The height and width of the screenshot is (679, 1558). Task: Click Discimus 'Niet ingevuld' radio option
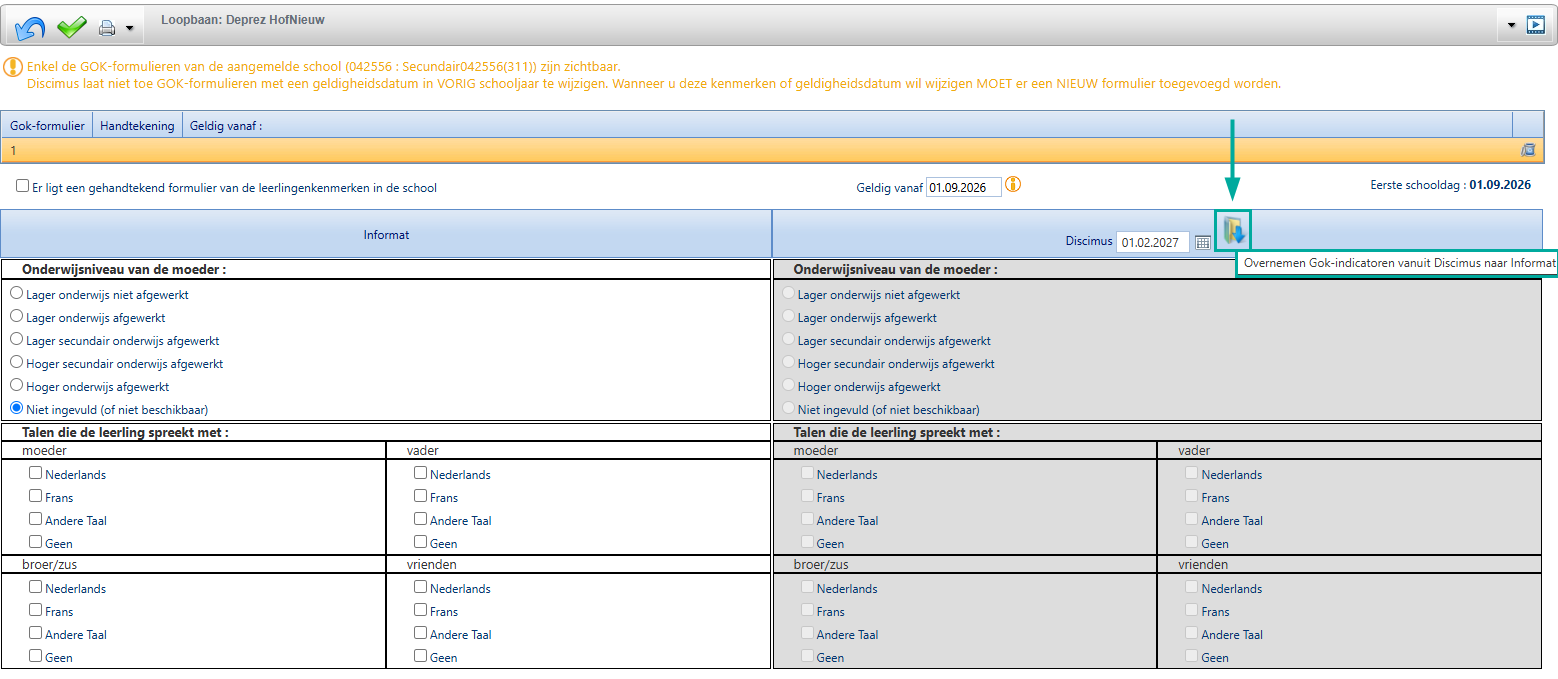788,408
